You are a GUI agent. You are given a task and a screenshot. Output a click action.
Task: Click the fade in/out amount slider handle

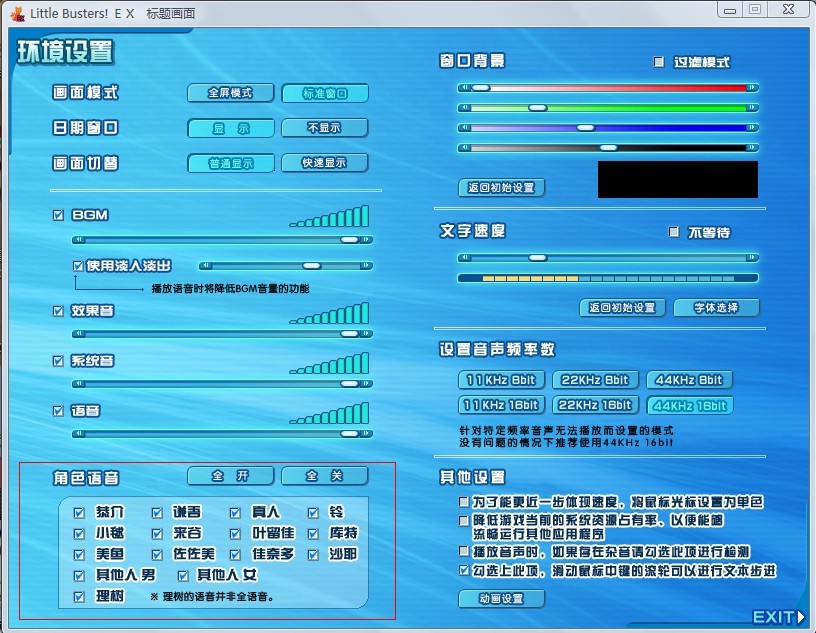(x=312, y=265)
